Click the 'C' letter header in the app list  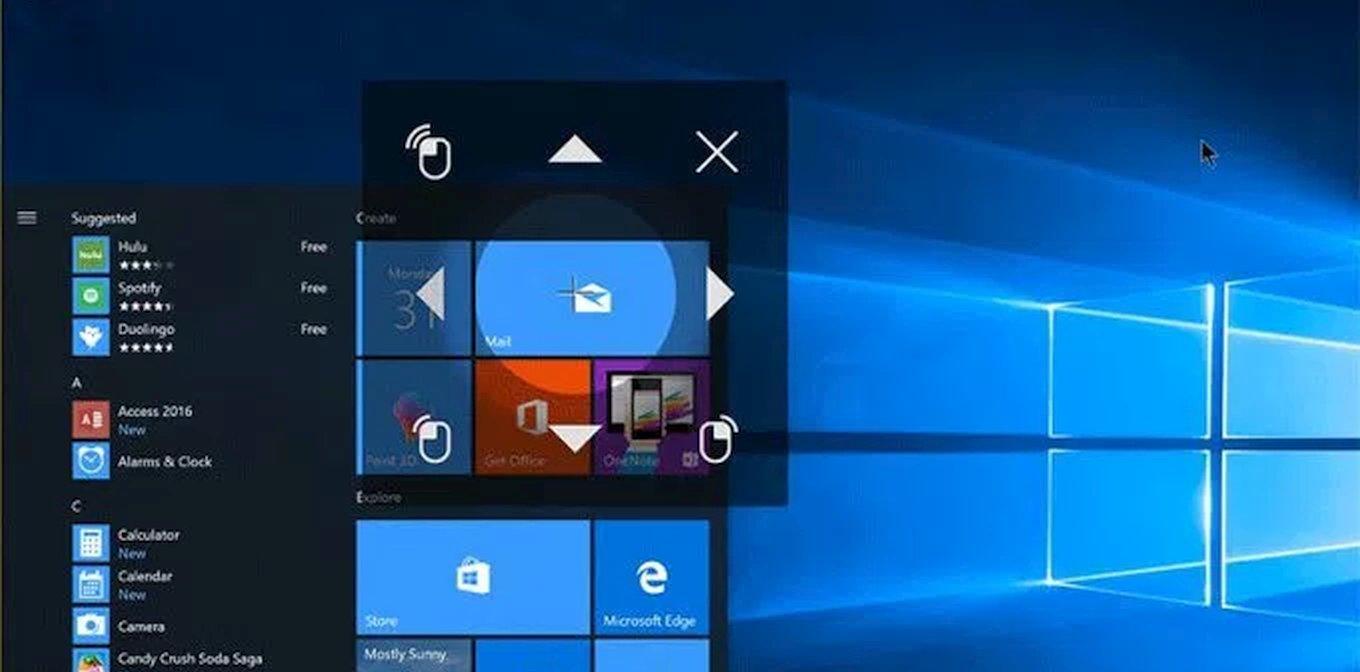click(77, 506)
